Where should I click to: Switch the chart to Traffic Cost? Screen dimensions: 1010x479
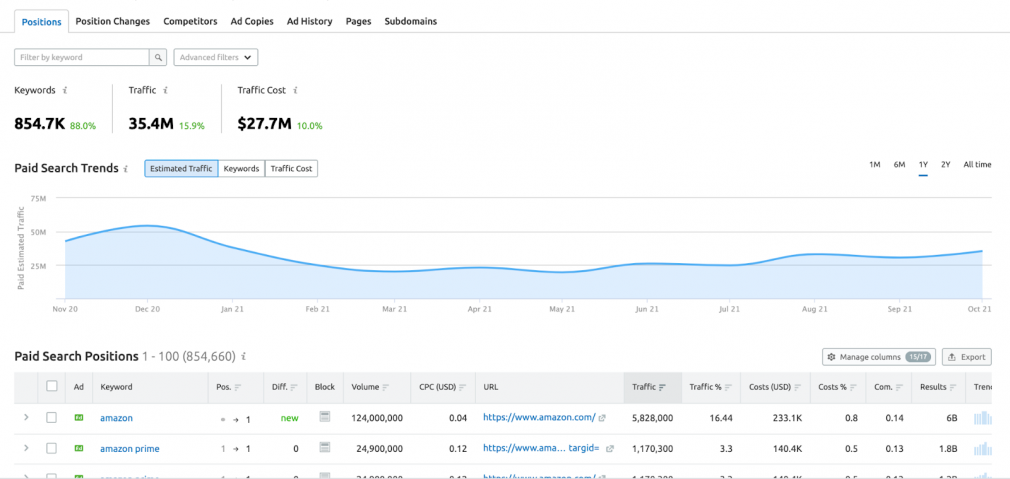coord(291,169)
